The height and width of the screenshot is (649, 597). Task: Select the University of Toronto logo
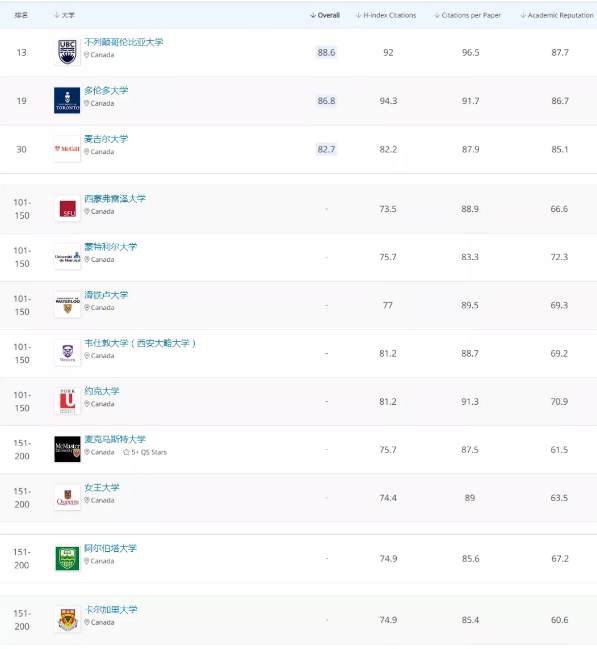click(x=67, y=101)
